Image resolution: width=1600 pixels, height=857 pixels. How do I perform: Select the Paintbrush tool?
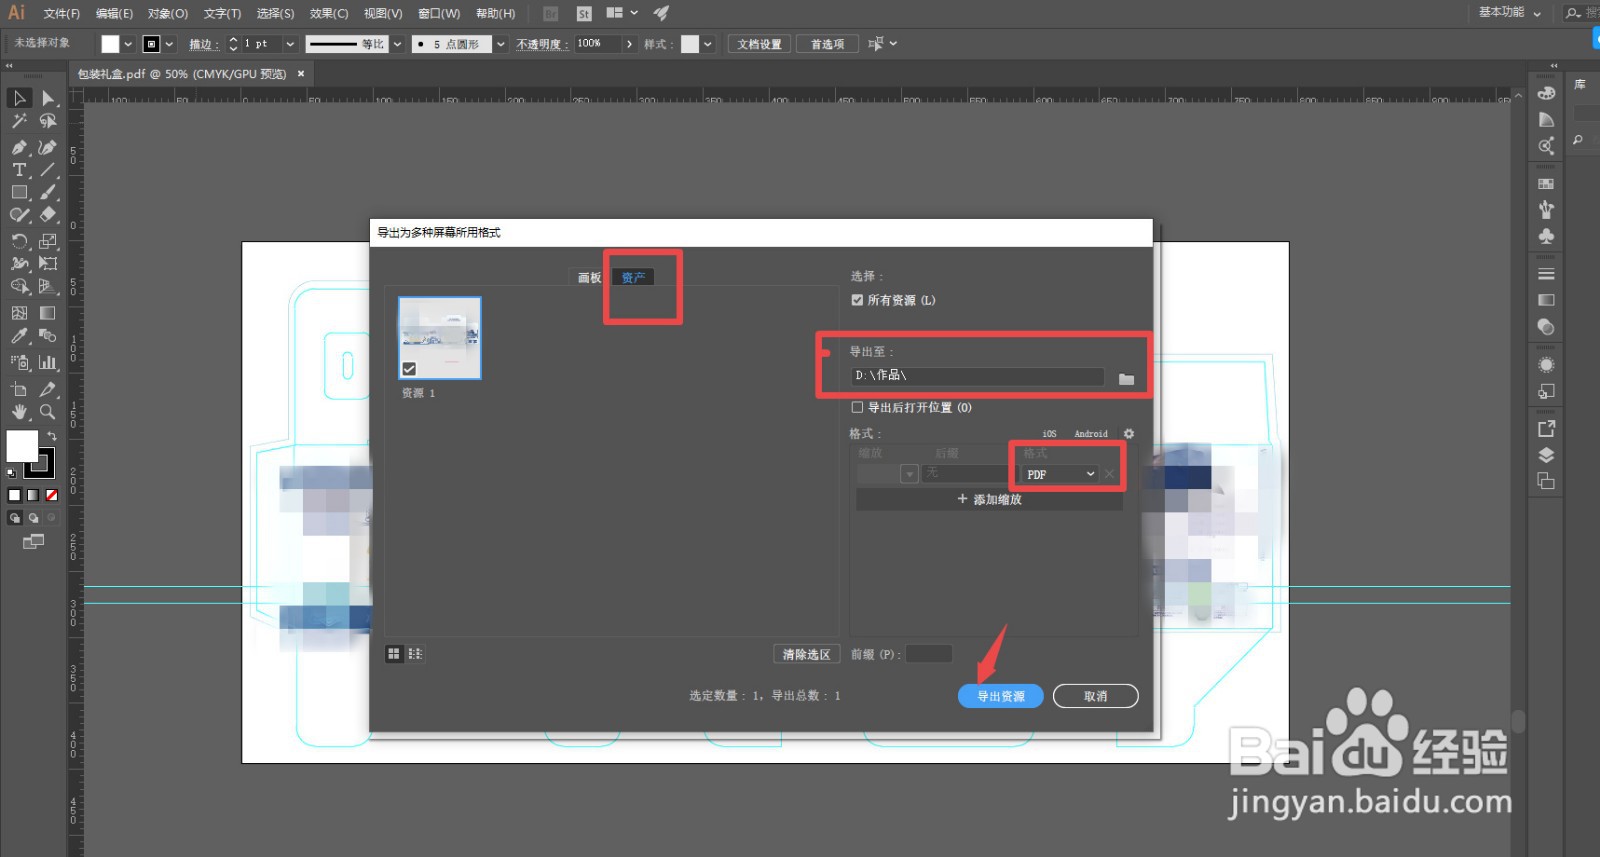pos(48,192)
